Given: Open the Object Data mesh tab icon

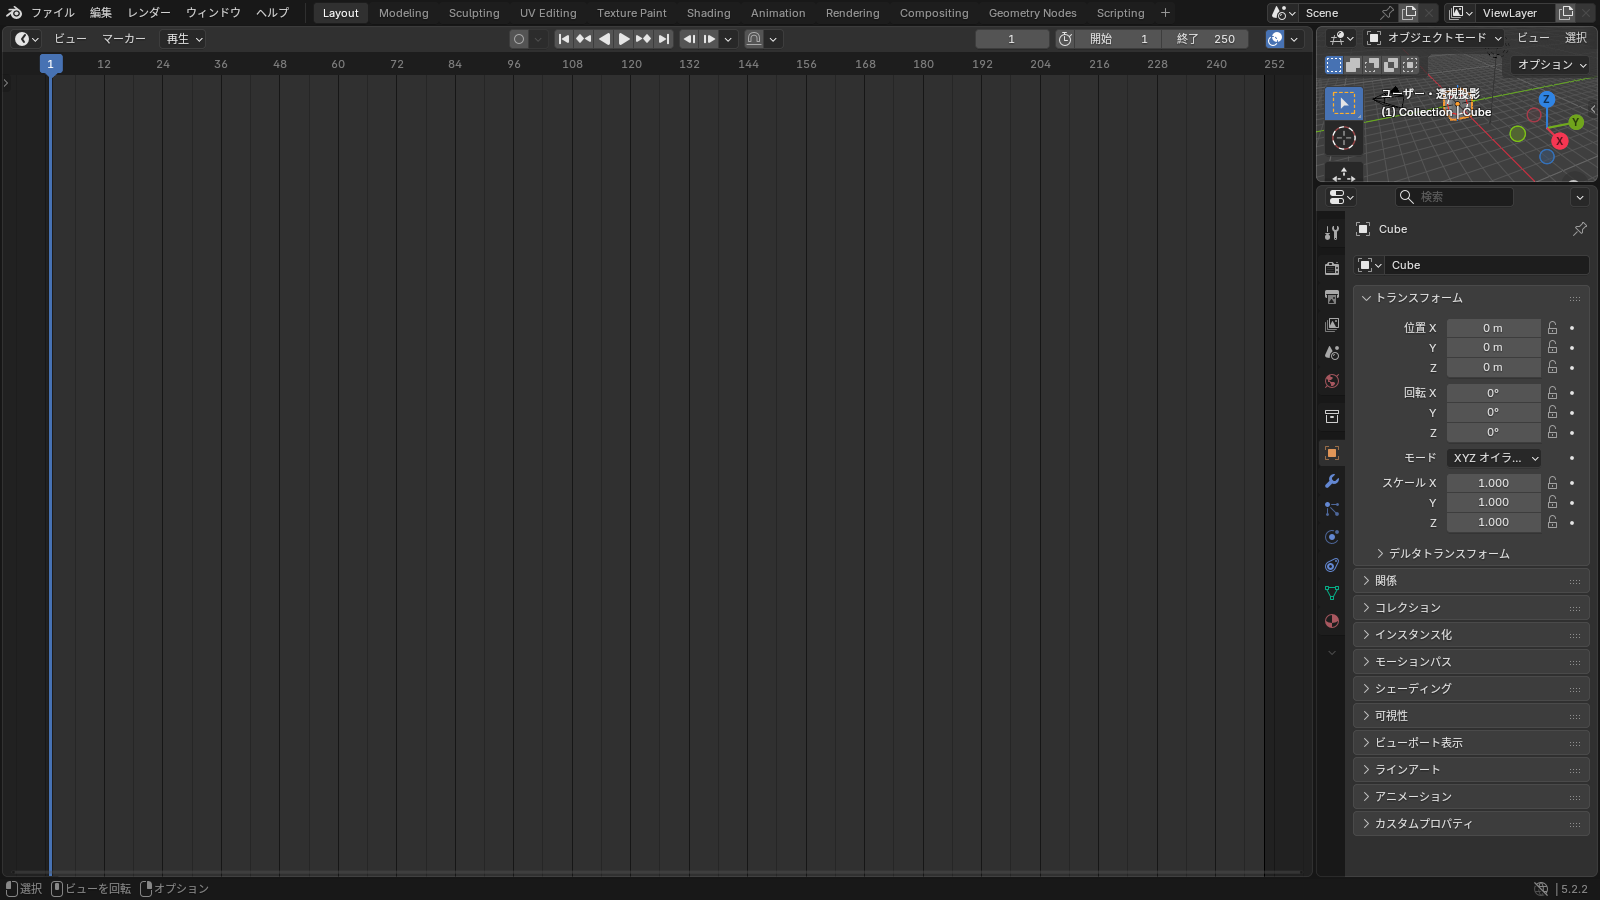Looking at the screenshot, I should [1332, 593].
